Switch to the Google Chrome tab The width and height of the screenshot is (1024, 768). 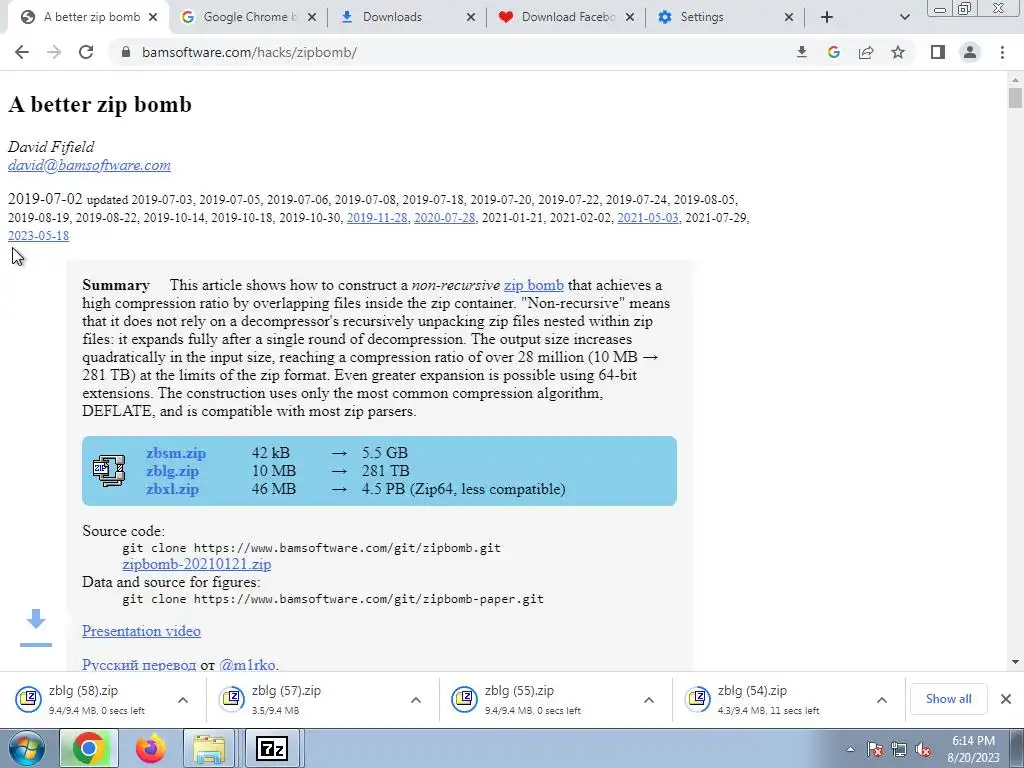coord(248,17)
